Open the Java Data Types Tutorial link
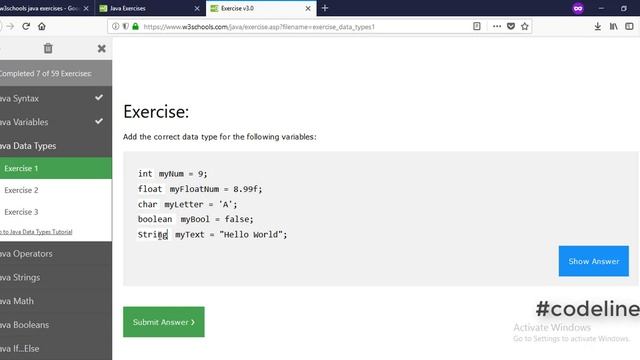The width and height of the screenshot is (640, 360). coord(36,232)
